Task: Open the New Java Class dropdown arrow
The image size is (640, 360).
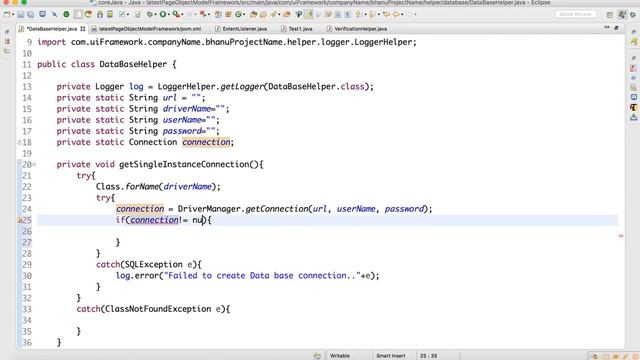Action: pos(244,15)
